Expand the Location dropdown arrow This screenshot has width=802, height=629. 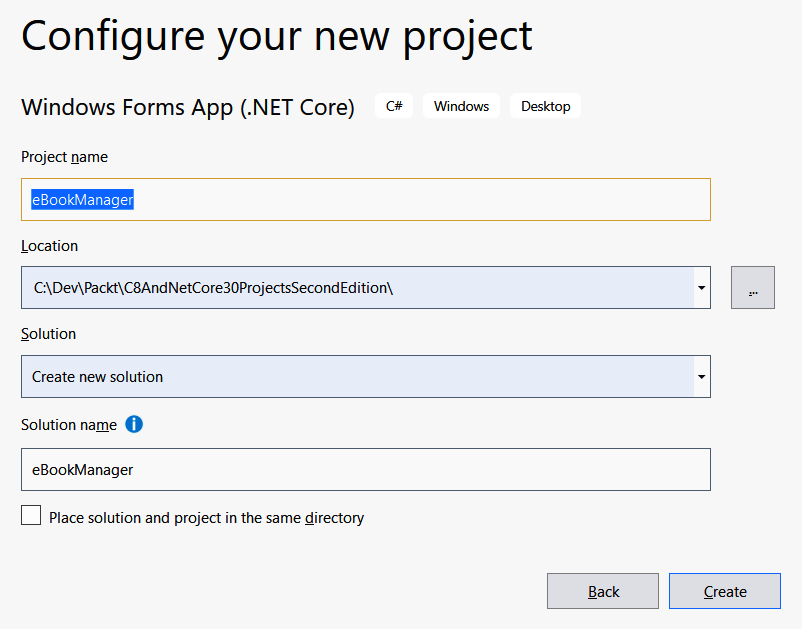click(x=702, y=287)
